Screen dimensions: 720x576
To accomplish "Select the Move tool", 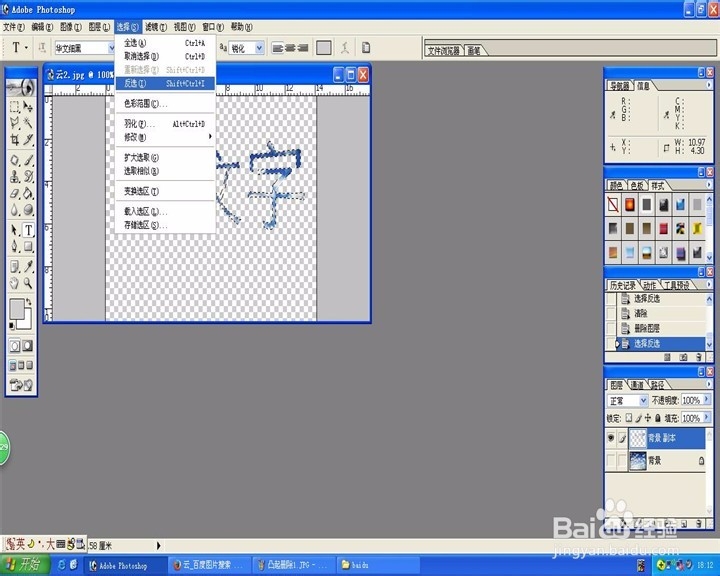I will (x=28, y=107).
